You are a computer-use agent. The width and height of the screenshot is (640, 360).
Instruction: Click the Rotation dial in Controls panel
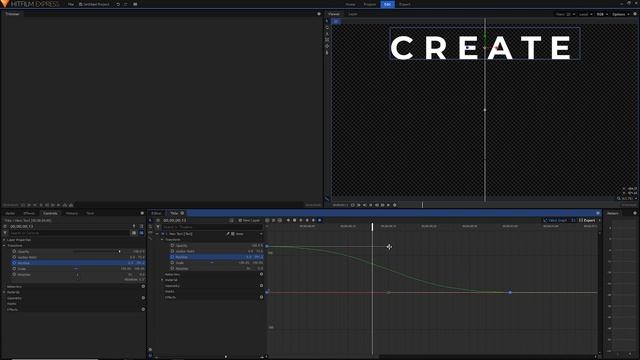click(77, 275)
